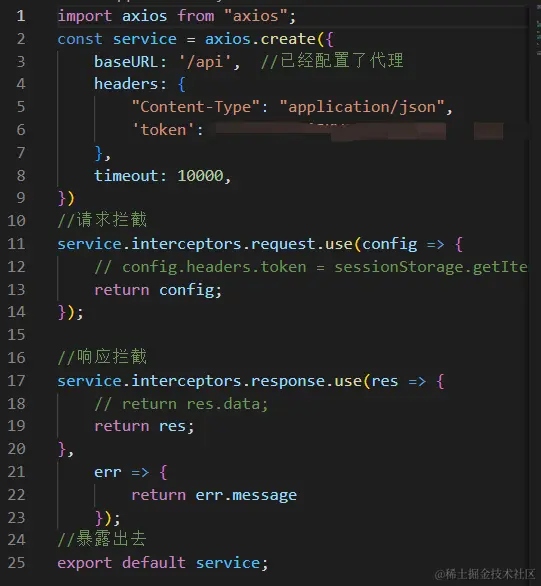The image size is (541, 586).
Task: Click 'export' keyword on line 25
Action: tap(85, 563)
